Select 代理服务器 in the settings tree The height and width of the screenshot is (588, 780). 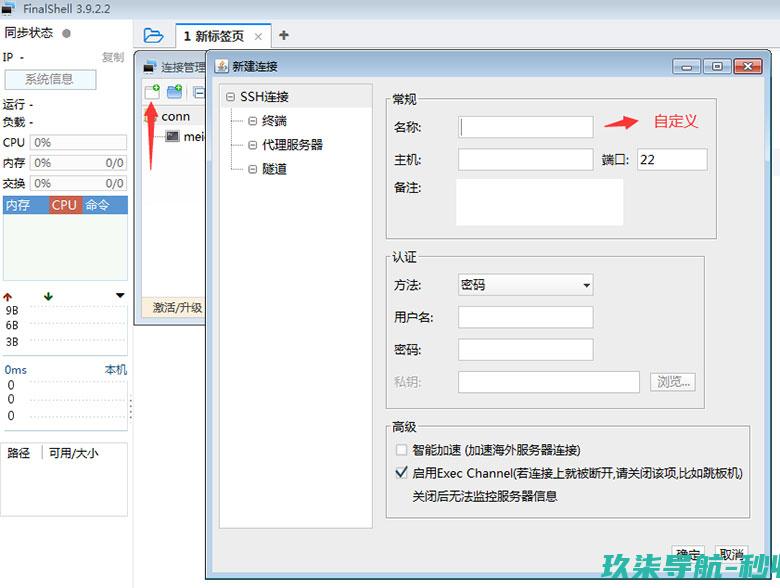292,145
